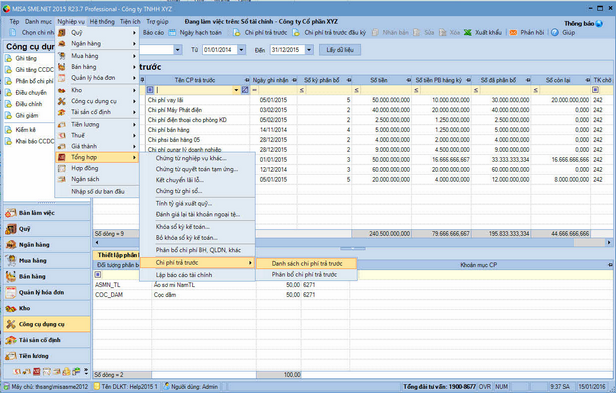Expand Chi phí trả trước submenu arrow
Image resolution: width=616 pixels, height=393 pixels.
(x=250, y=263)
